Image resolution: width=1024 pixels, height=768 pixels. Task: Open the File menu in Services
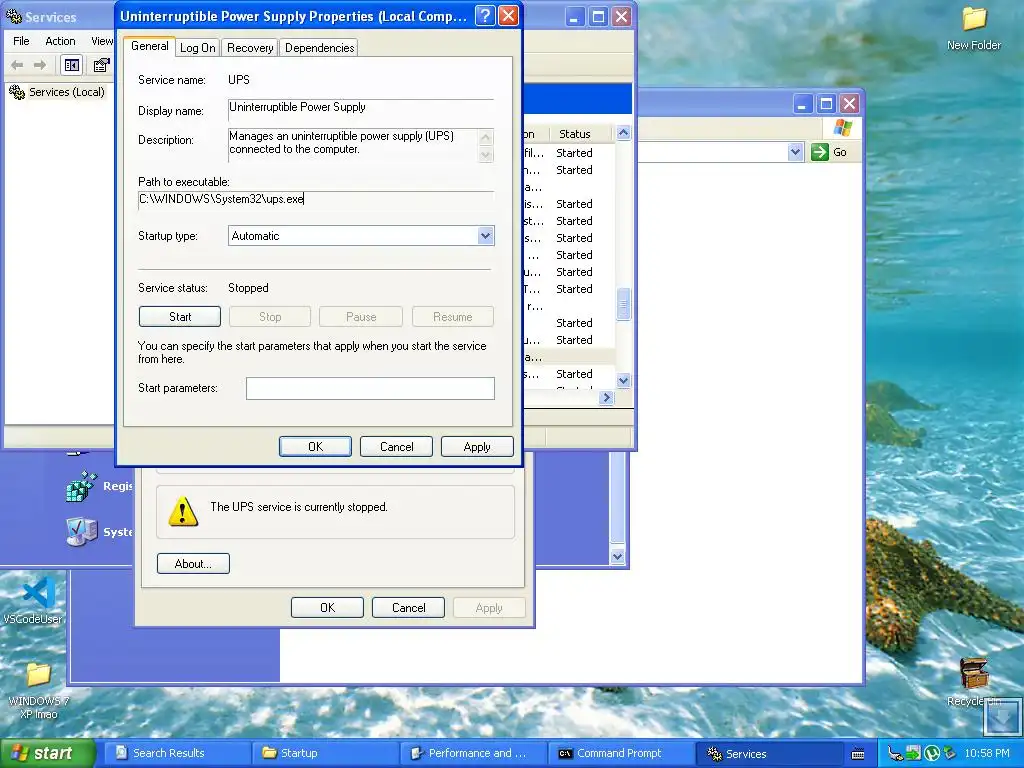pos(21,40)
